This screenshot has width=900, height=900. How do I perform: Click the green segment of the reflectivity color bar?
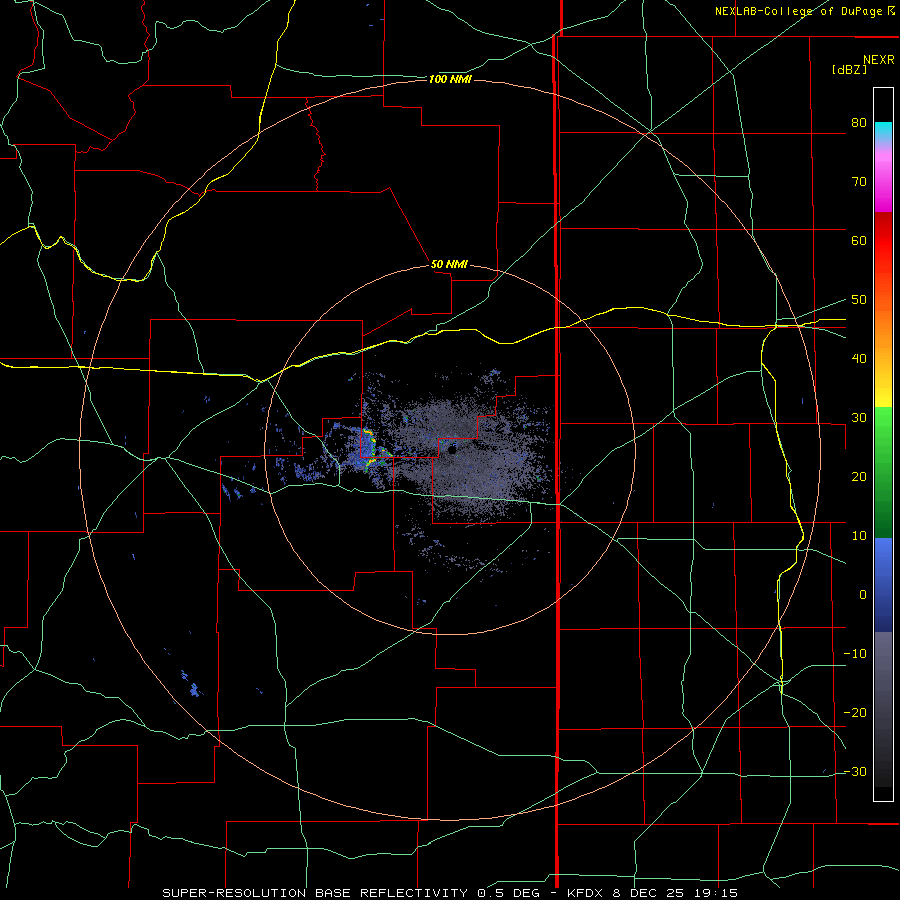883,472
